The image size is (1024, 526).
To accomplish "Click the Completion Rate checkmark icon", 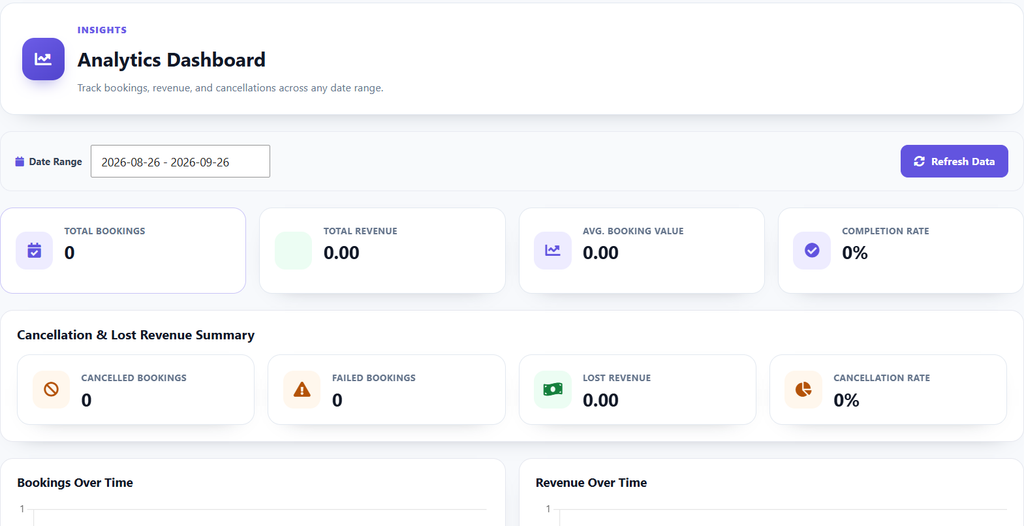I will (x=812, y=250).
